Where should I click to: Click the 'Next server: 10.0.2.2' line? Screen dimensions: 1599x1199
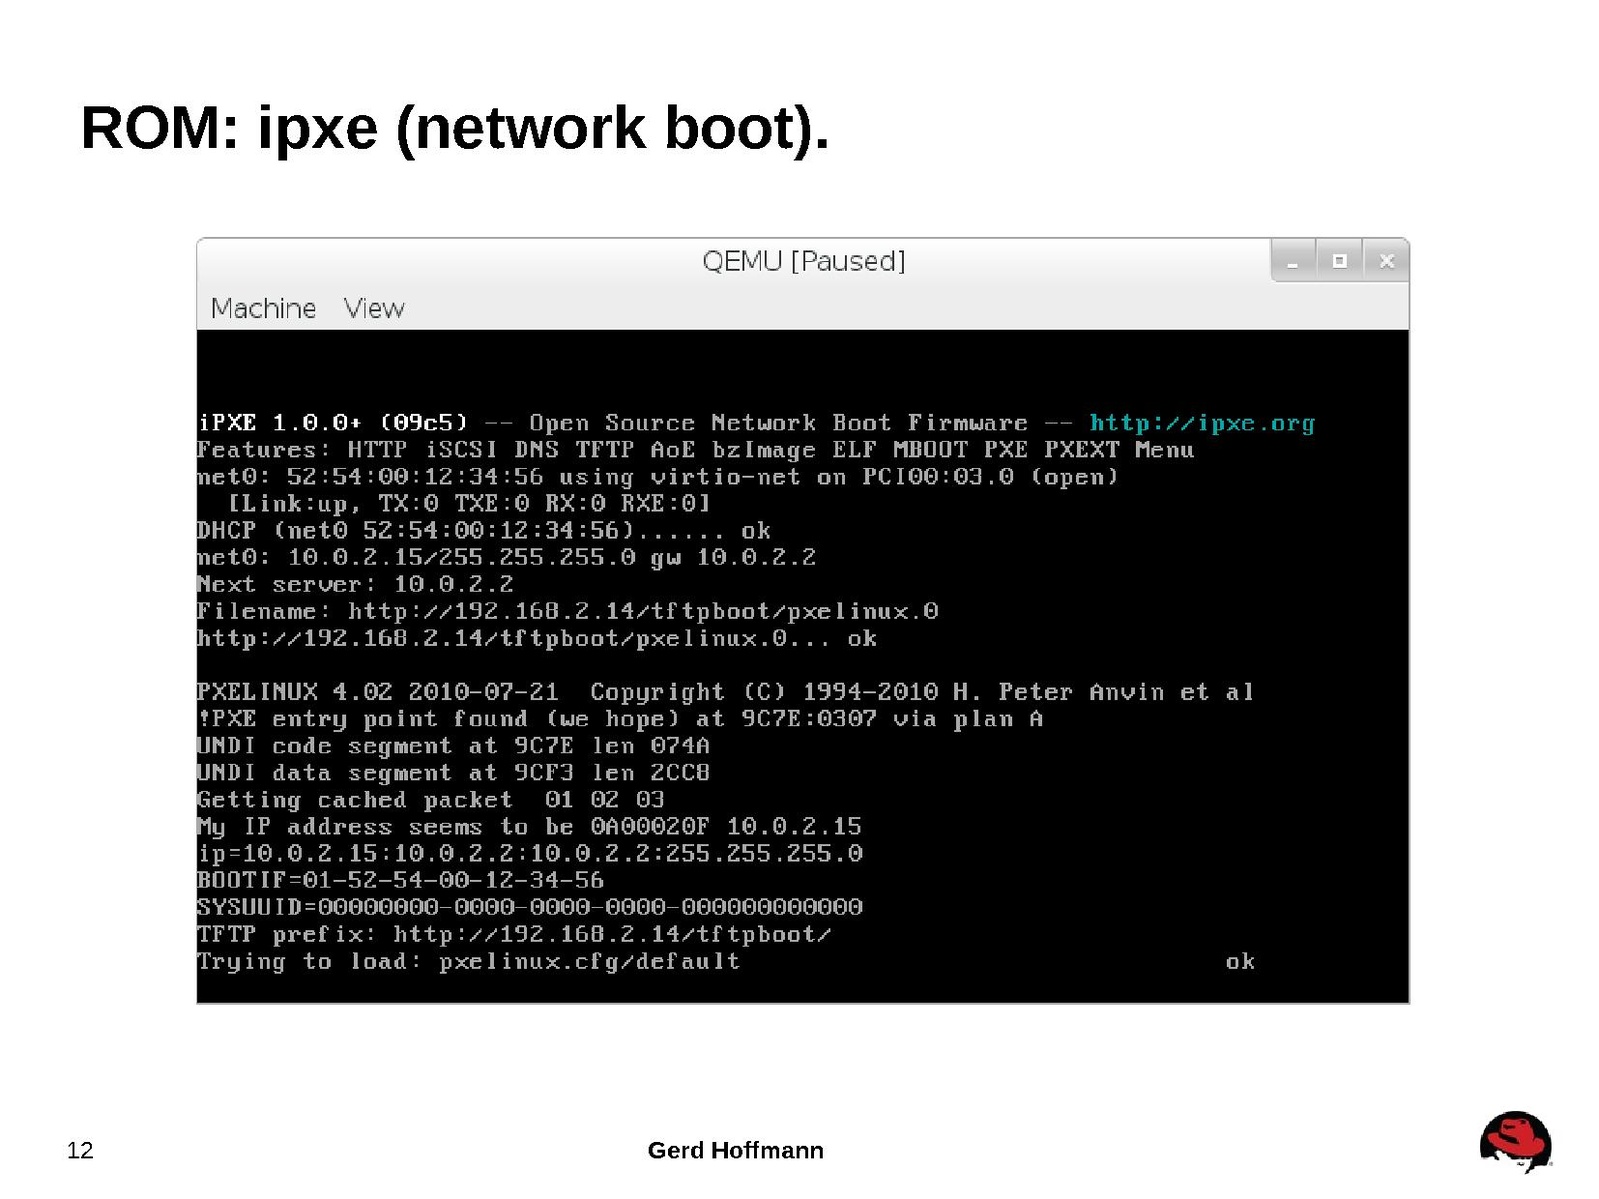[x=355, y=584]
